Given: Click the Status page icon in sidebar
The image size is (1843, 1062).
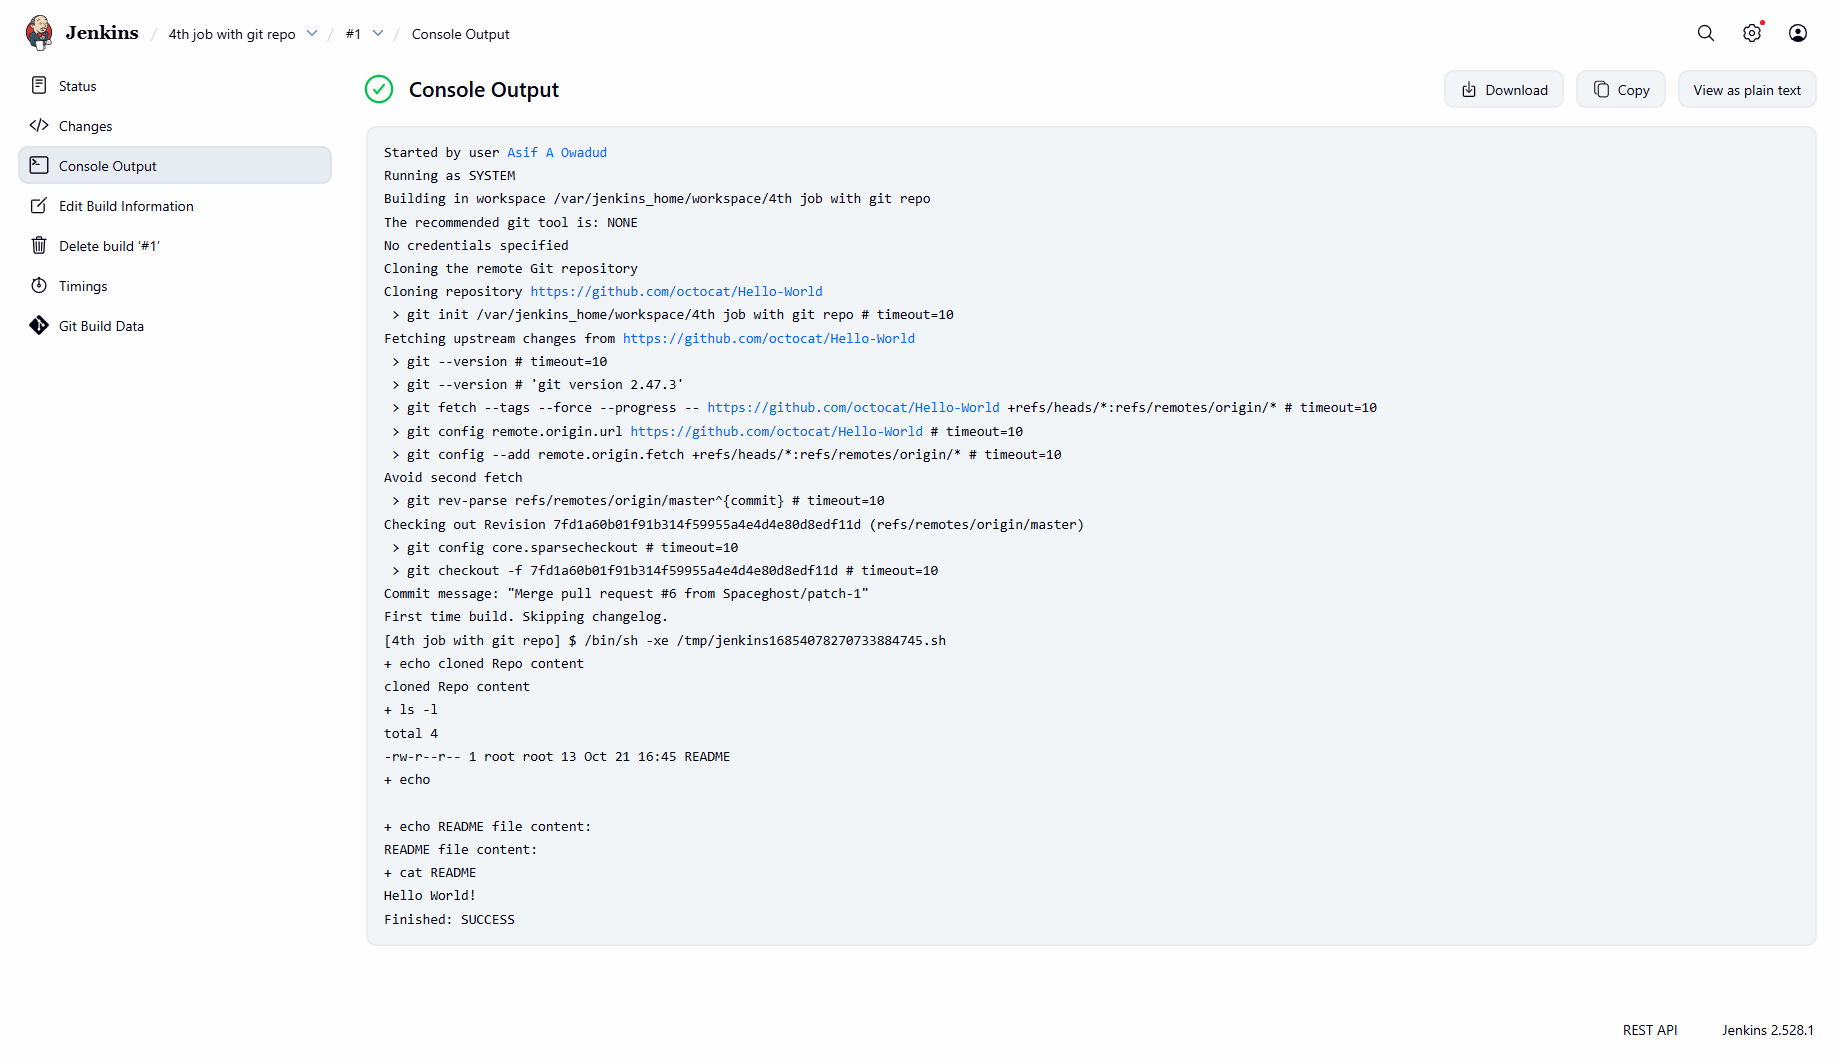Looking at the screenshot, I should pos(39,85).
